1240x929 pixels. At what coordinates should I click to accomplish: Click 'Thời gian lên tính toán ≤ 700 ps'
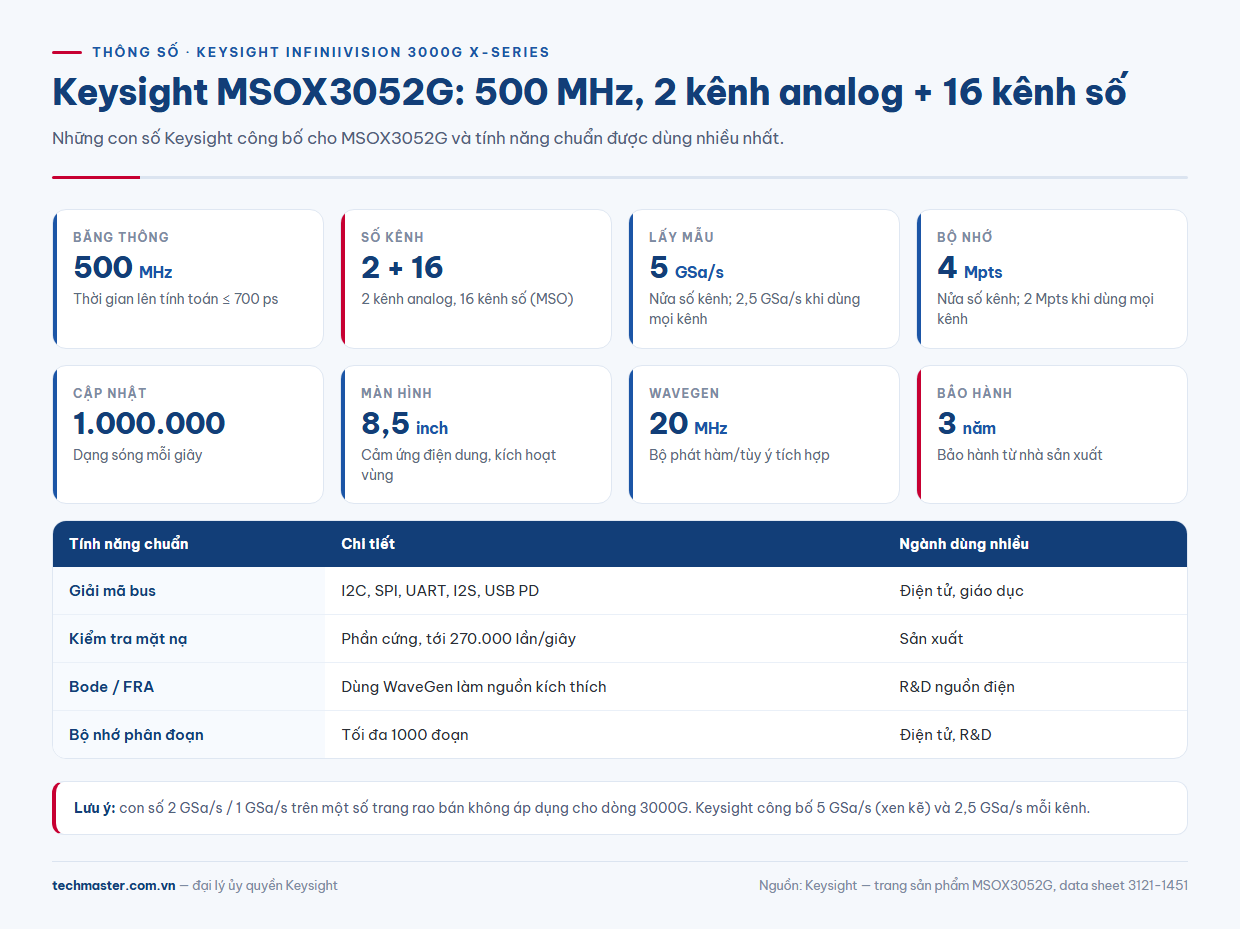click(x=176, y=299)
